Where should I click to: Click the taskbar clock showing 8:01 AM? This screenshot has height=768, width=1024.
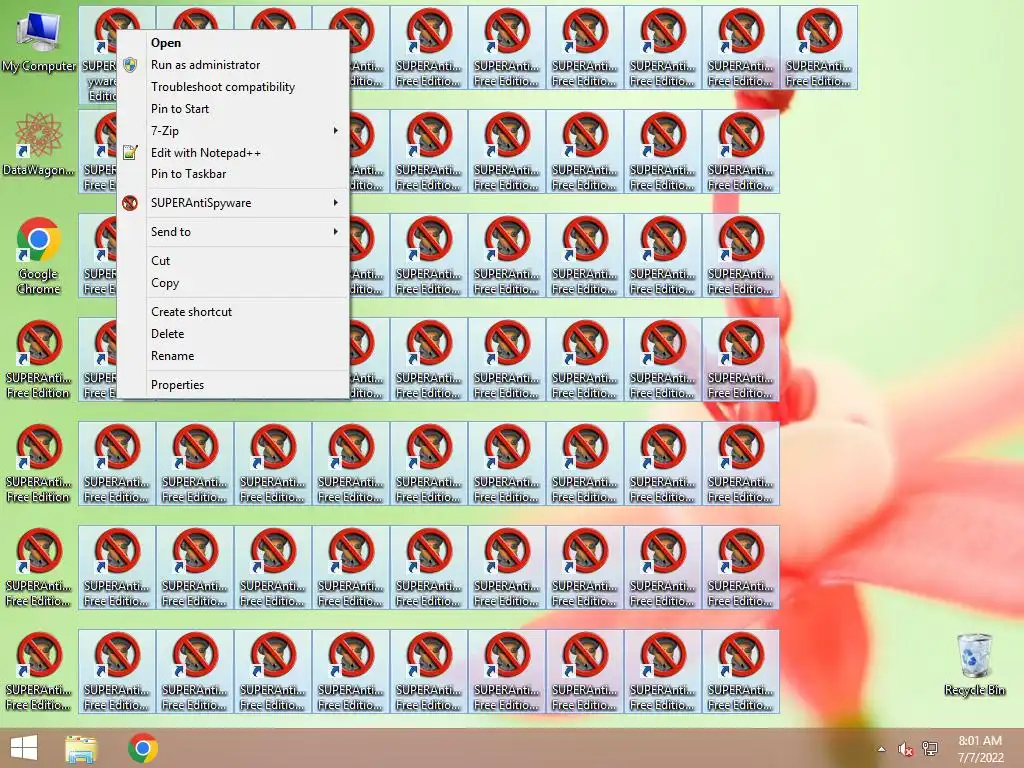pyautogui.click(x=980, y=748)
